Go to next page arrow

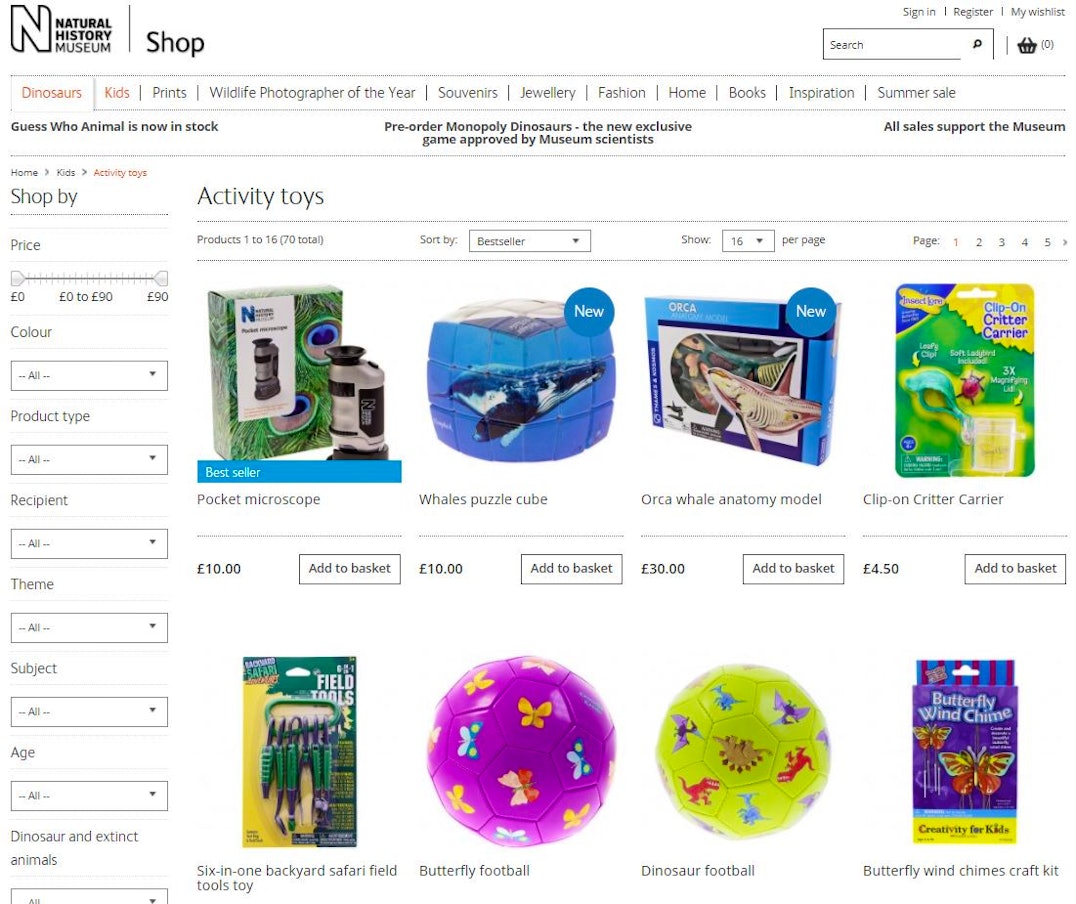pos(1064,242)
